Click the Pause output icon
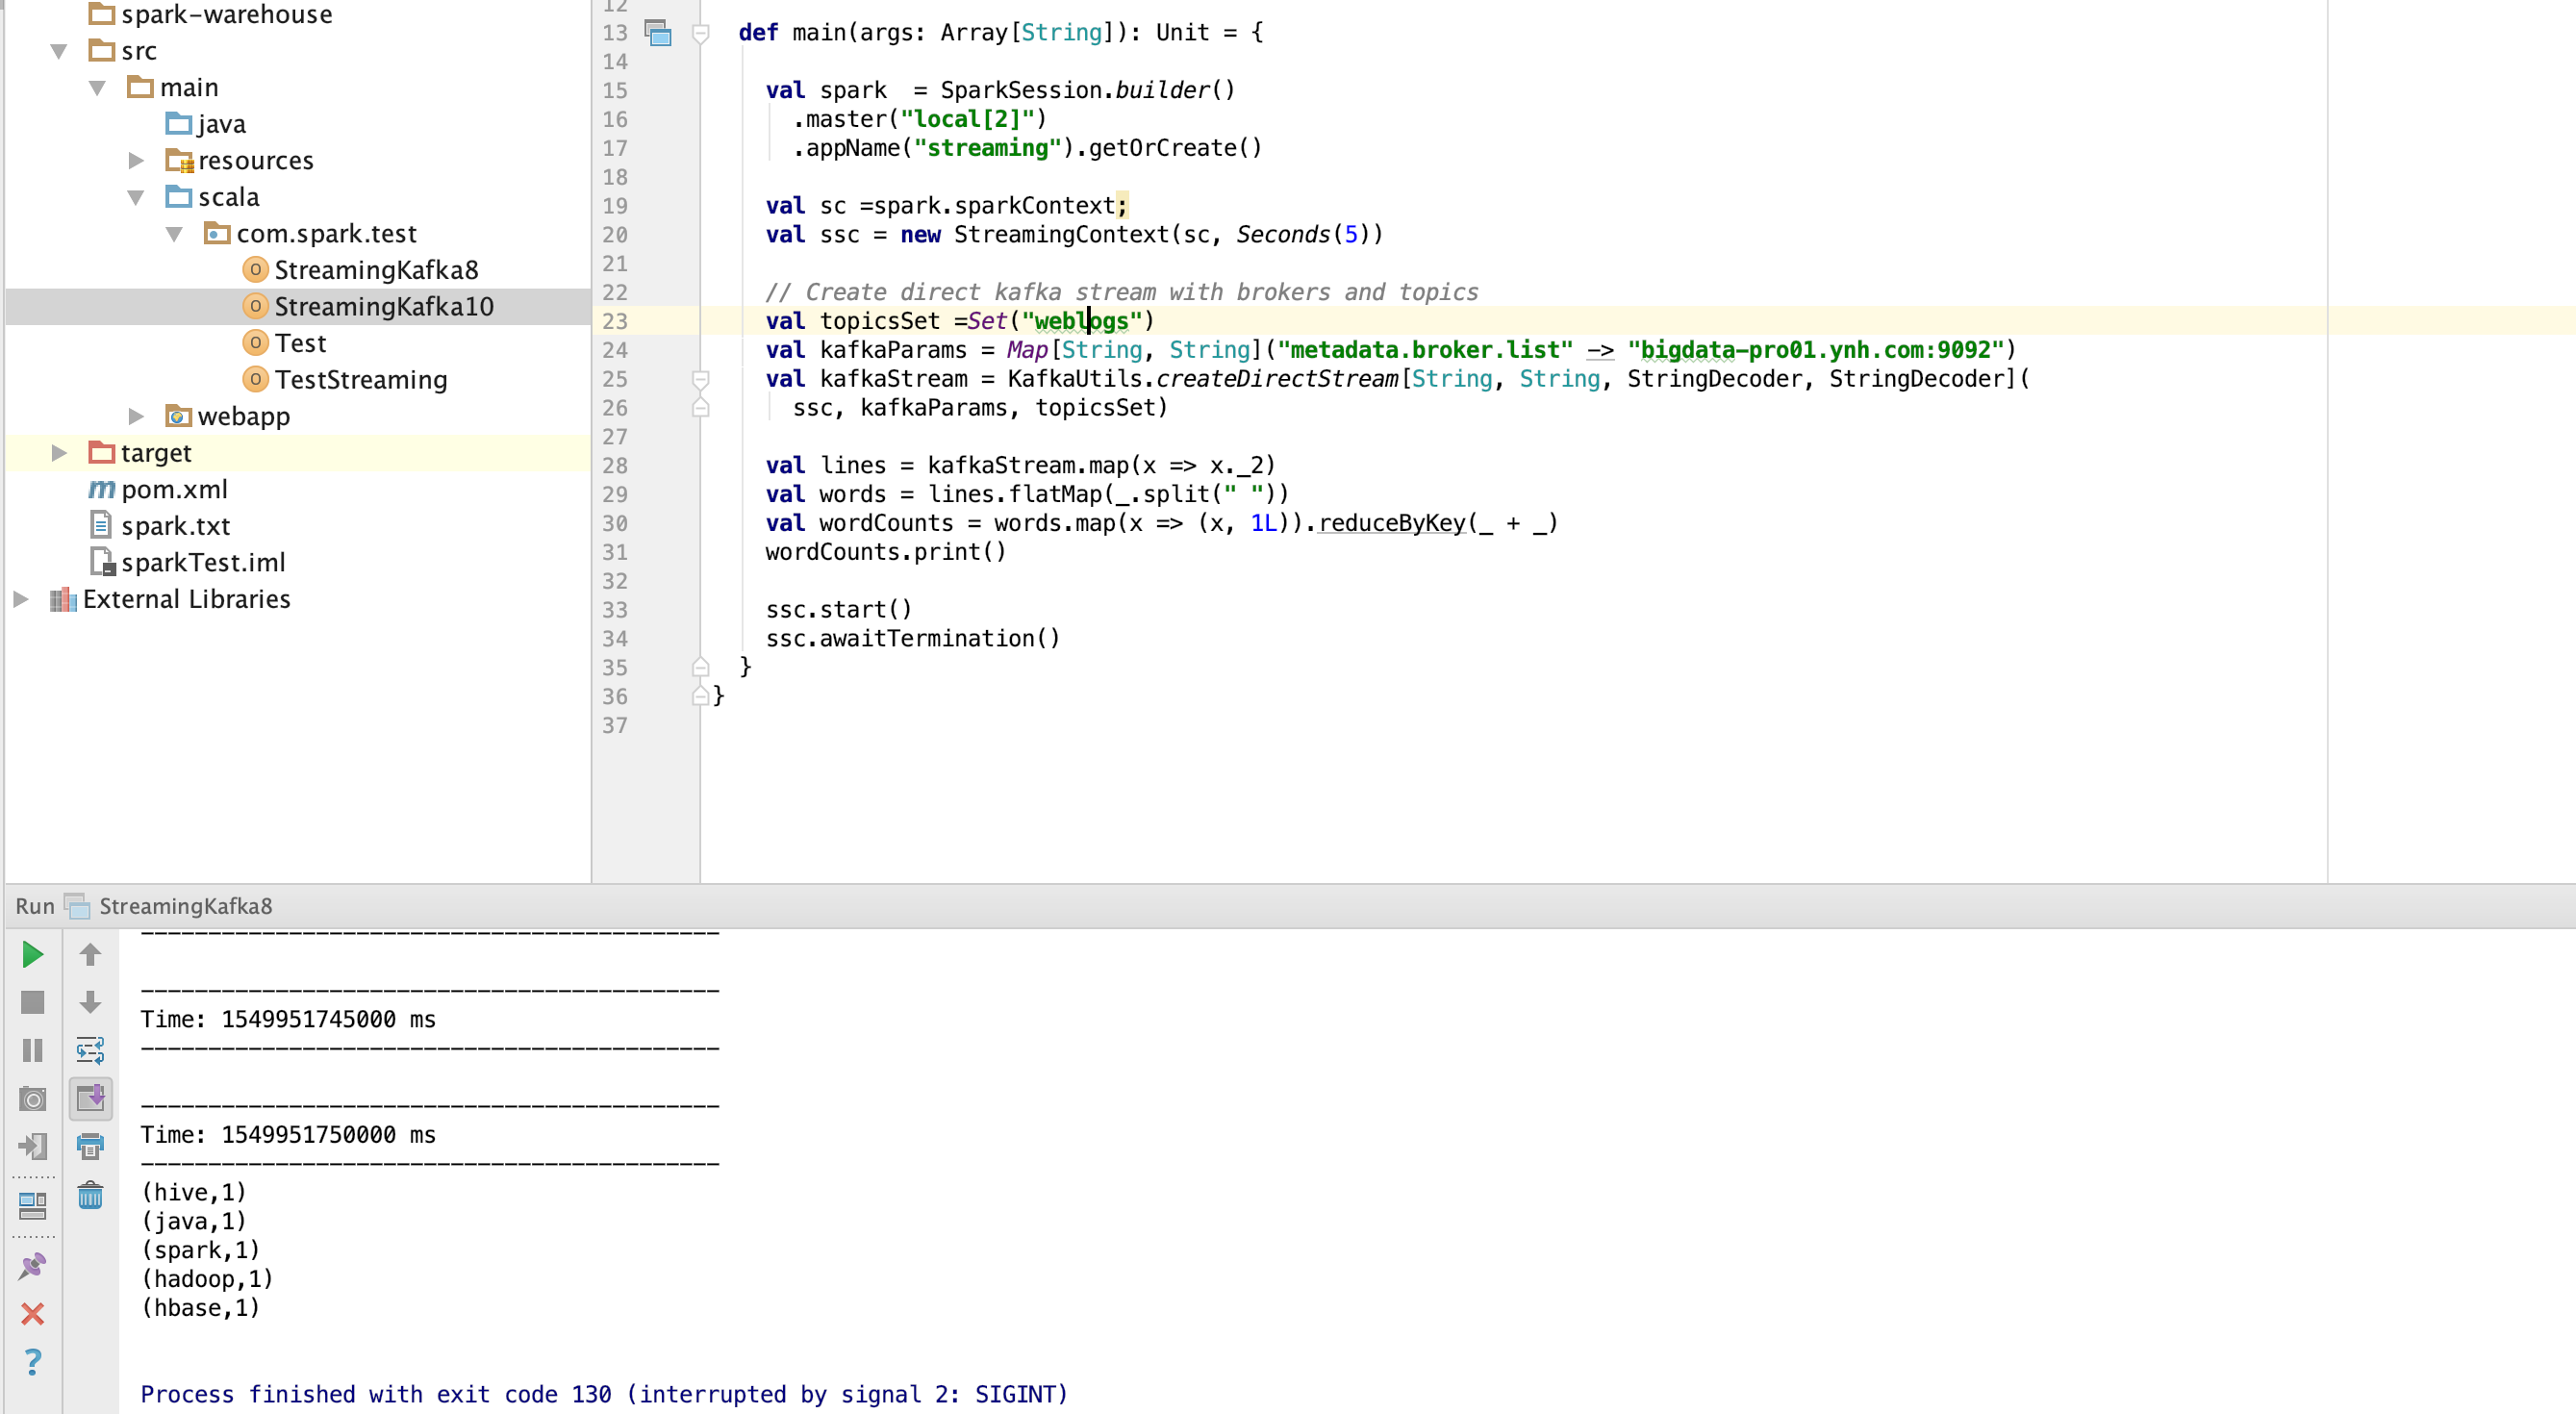This screenshot has height=1414, width=2576. pos(32,1050)
